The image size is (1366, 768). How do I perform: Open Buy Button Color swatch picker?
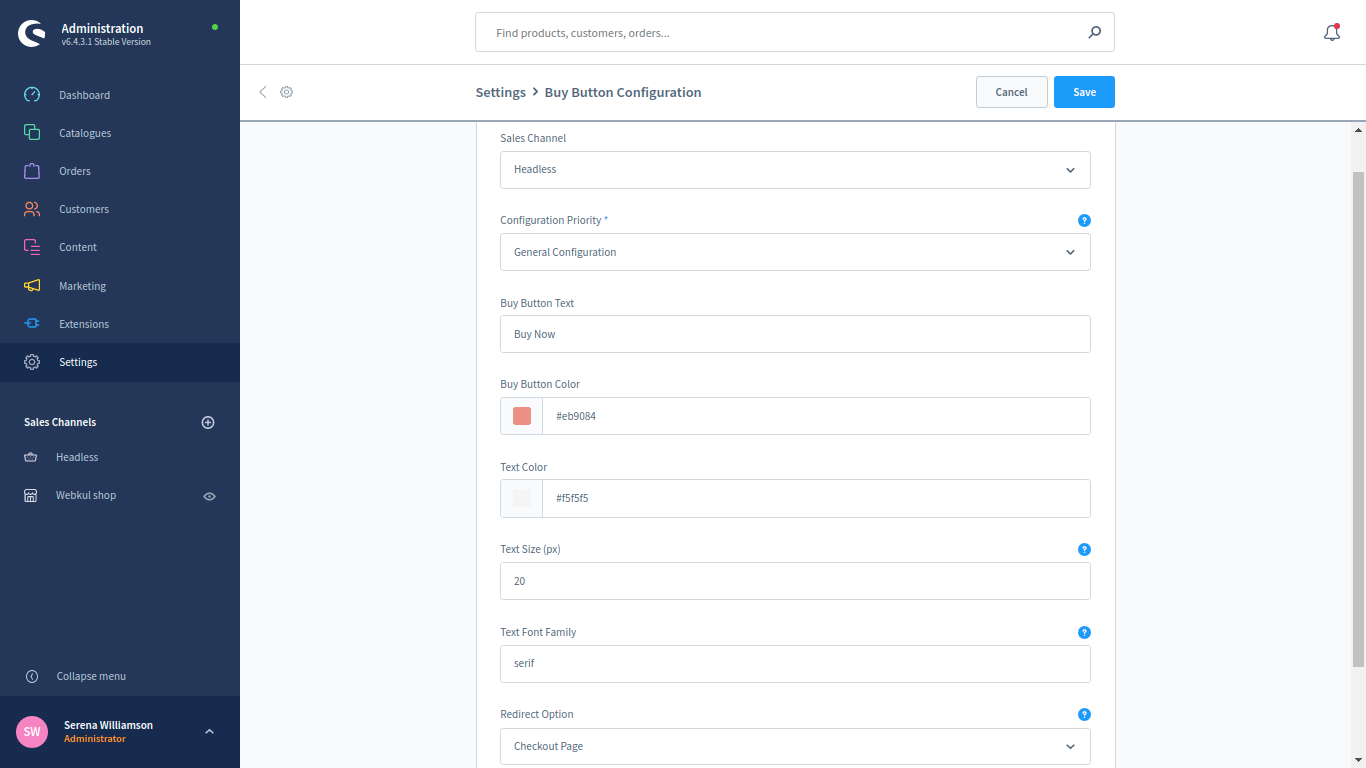pyautogui.click(x=522, y=416)
